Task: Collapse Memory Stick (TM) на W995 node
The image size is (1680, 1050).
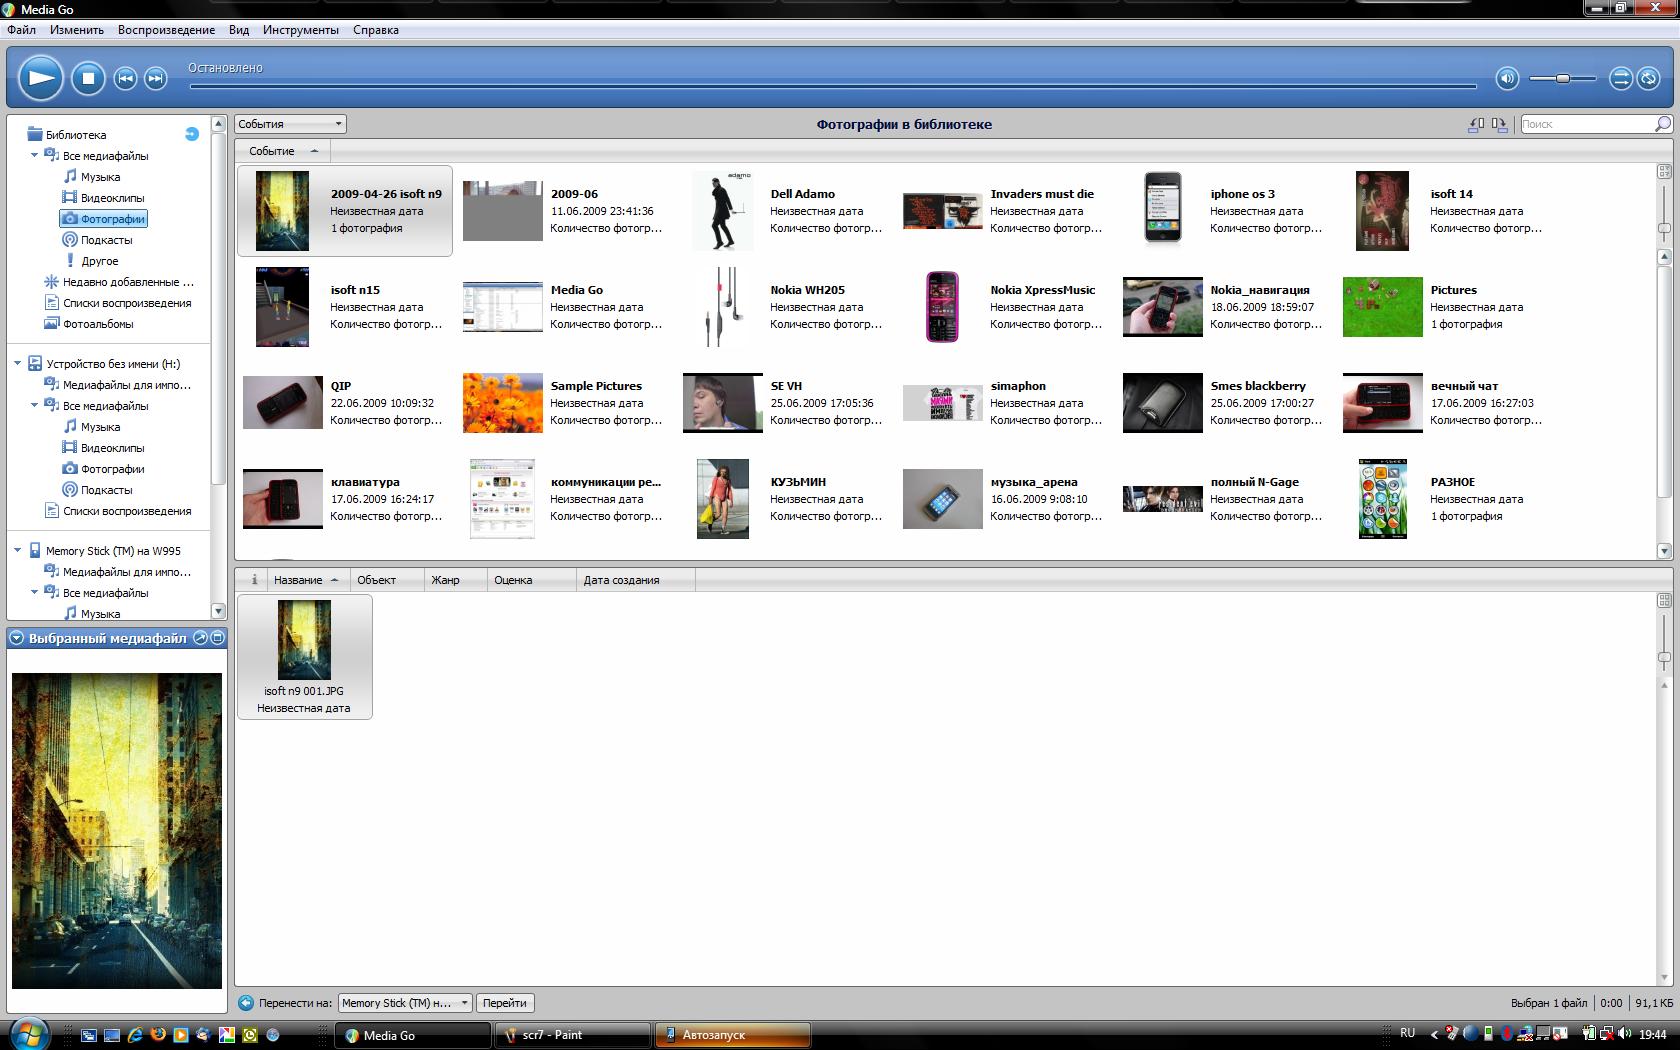Action: (x=17, y=551)
